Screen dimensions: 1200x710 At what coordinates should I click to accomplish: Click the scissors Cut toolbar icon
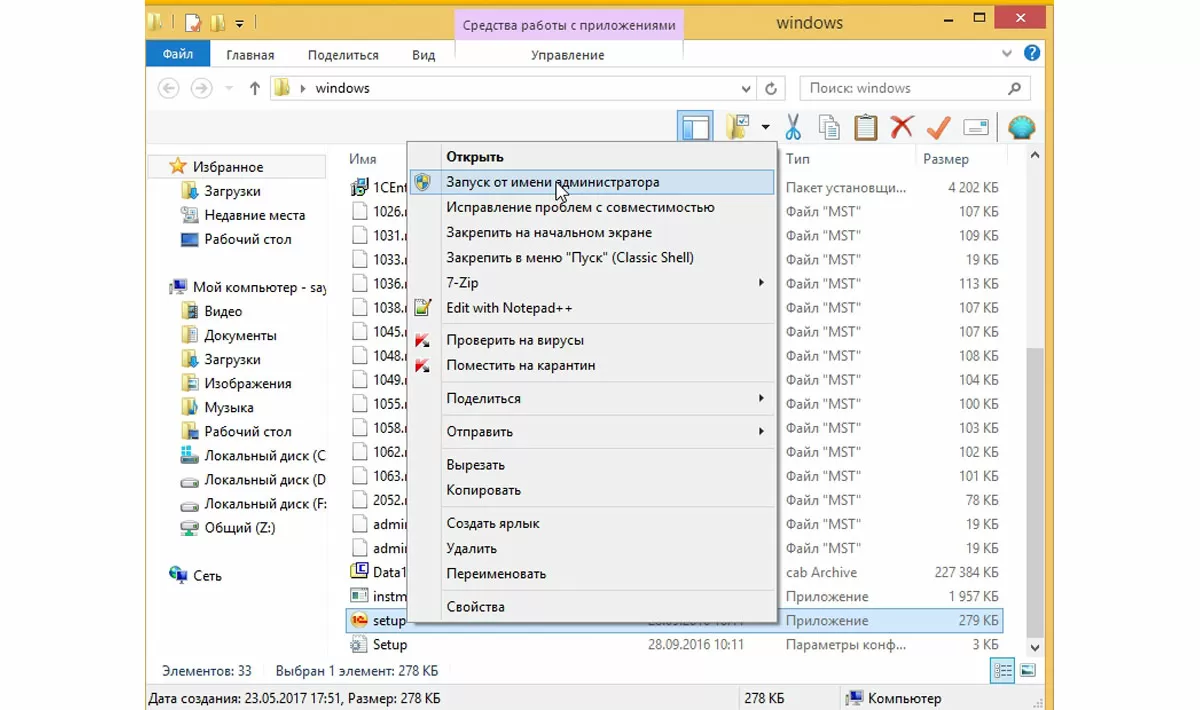tap(793, 127)
